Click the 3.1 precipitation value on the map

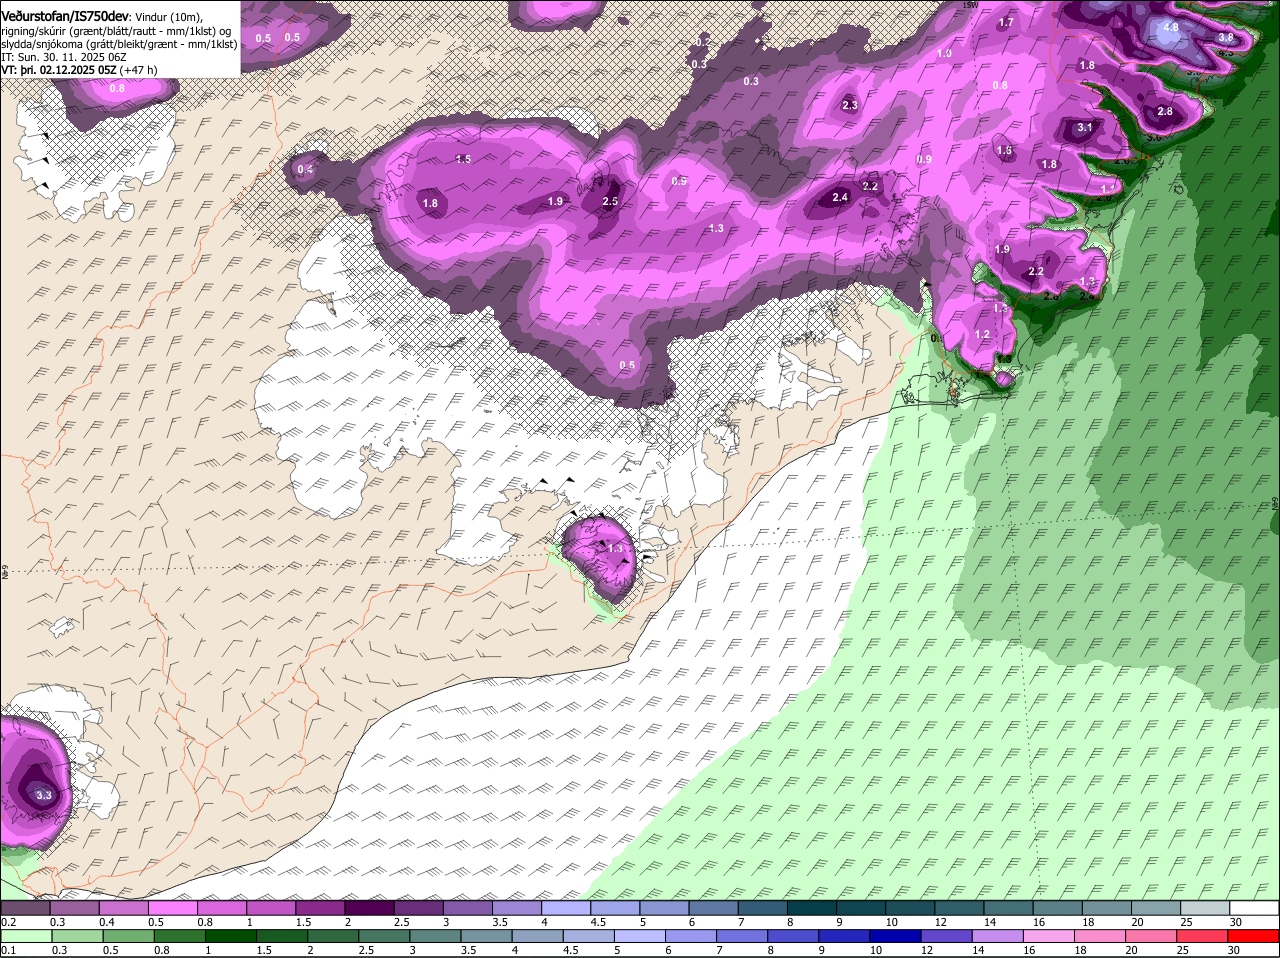[x=1086, y=127]
